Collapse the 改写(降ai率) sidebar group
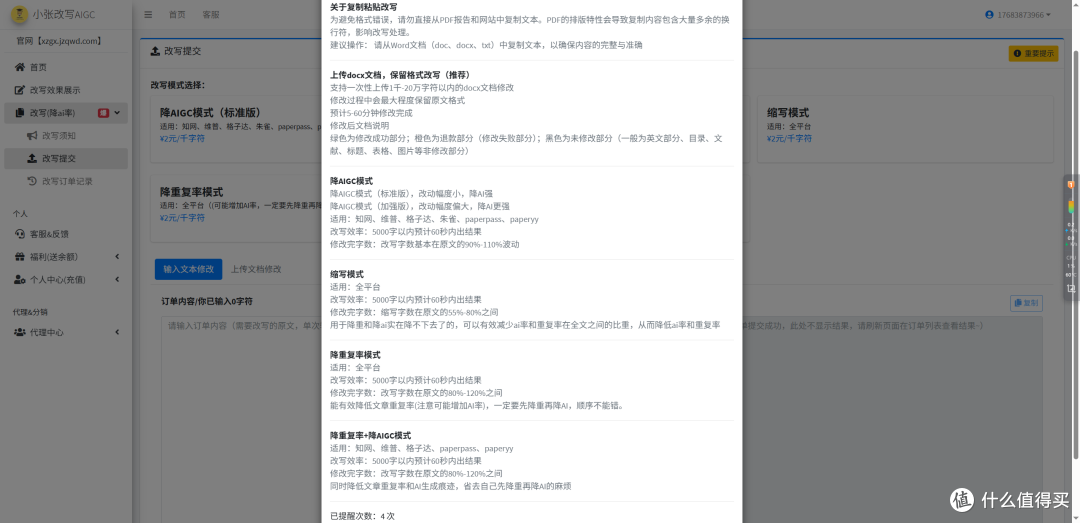1080x523 pixels. [x=65, y=112]
